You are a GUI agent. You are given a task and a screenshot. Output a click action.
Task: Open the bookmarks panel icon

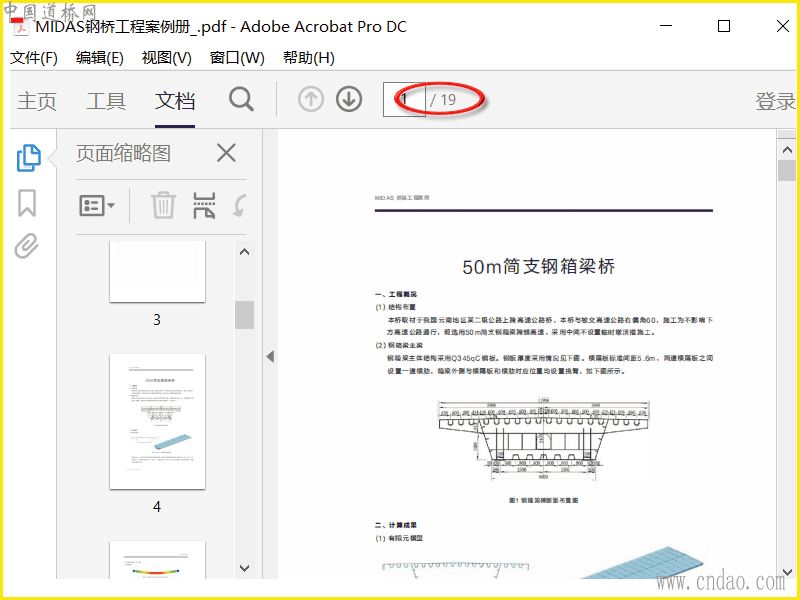point(27,203)
